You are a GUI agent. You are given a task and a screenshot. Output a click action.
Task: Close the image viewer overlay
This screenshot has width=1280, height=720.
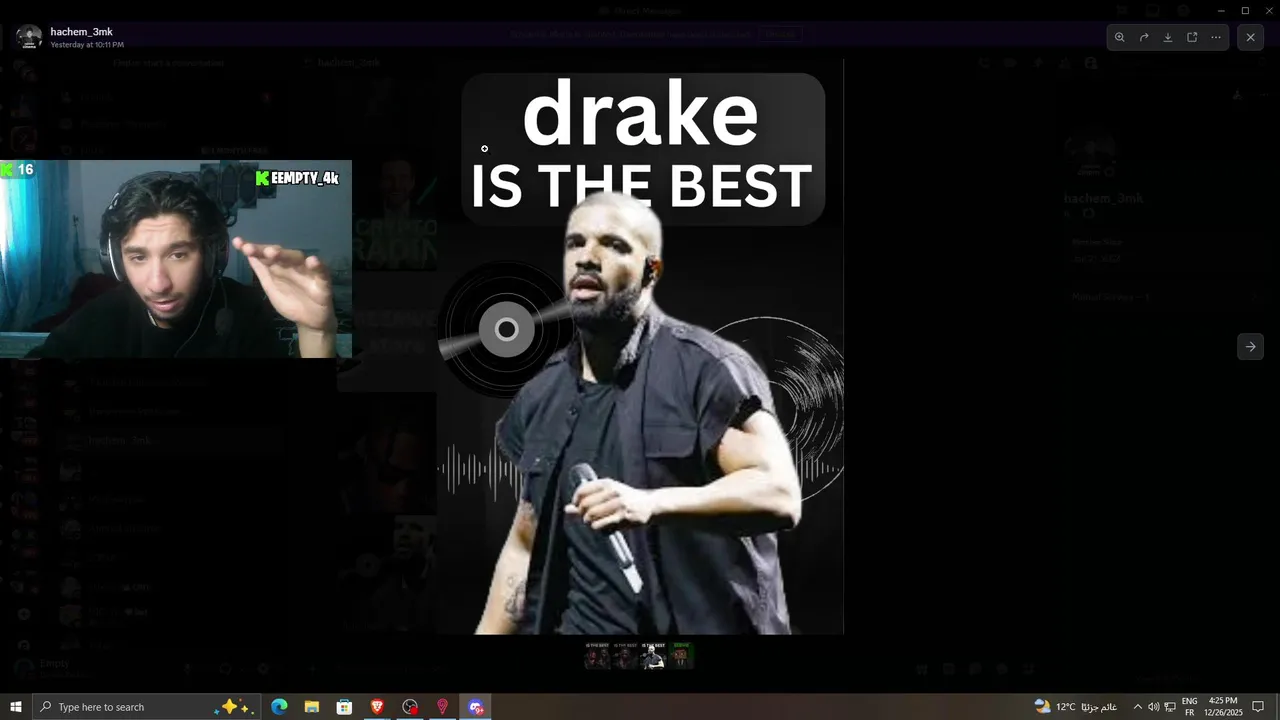[1250, 37]
